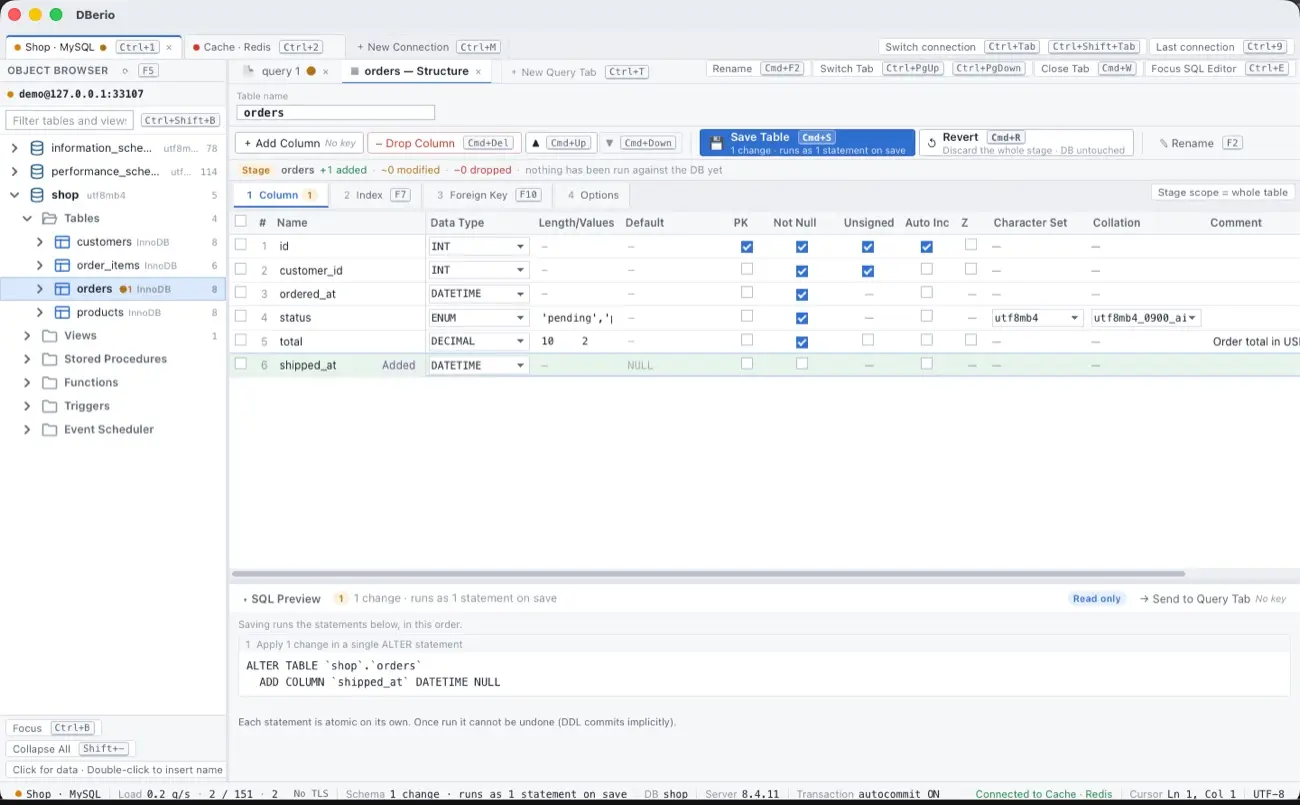The image size is (1300, 805).
Task: Collapse the shop database node
Action: pyautogui.click(x=14, y=195)
